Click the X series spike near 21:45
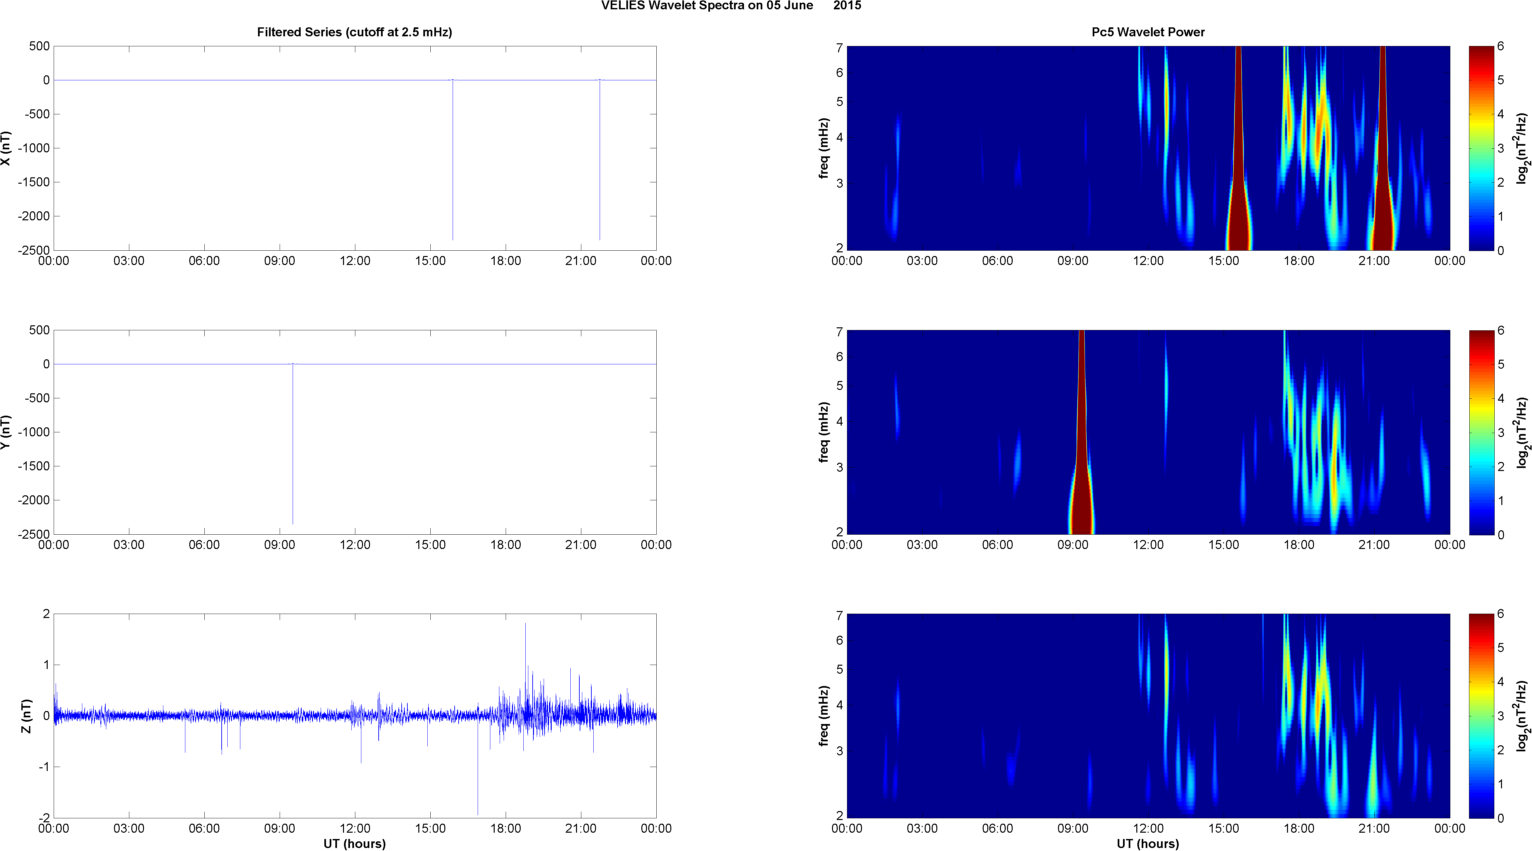The width and height of the screenshot is (1532, 851). (600, 160)
